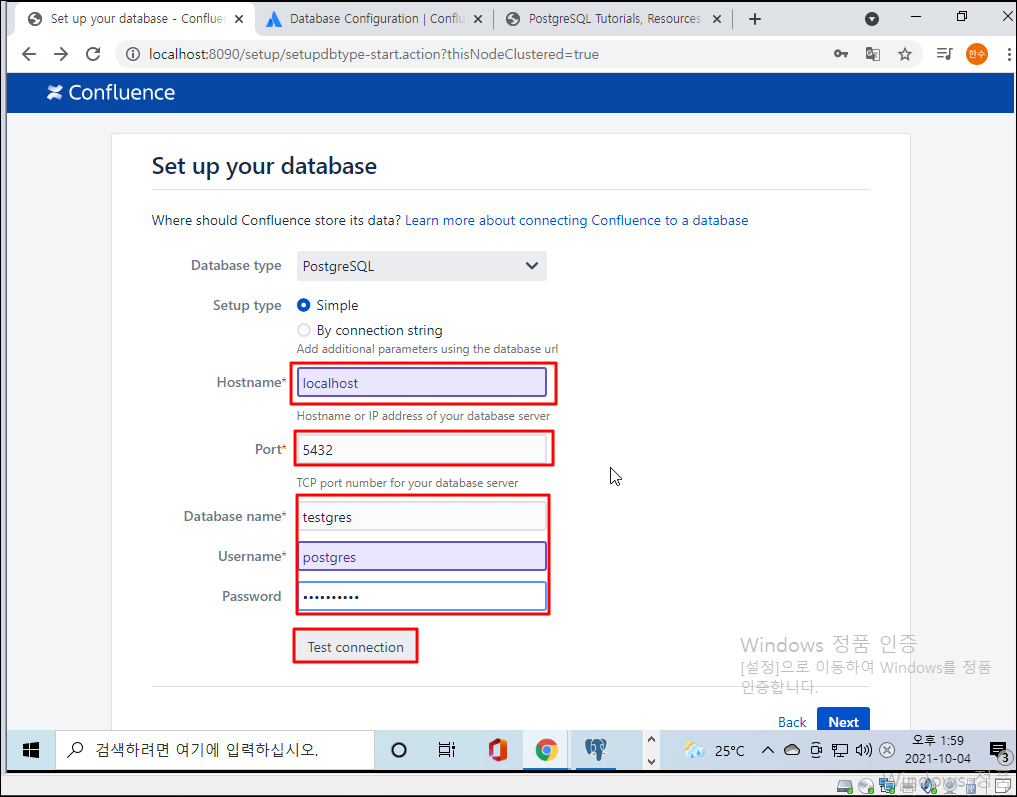Open the media control icon in the toolbar
1017x797 pixels.
click(x=944, y=54)
